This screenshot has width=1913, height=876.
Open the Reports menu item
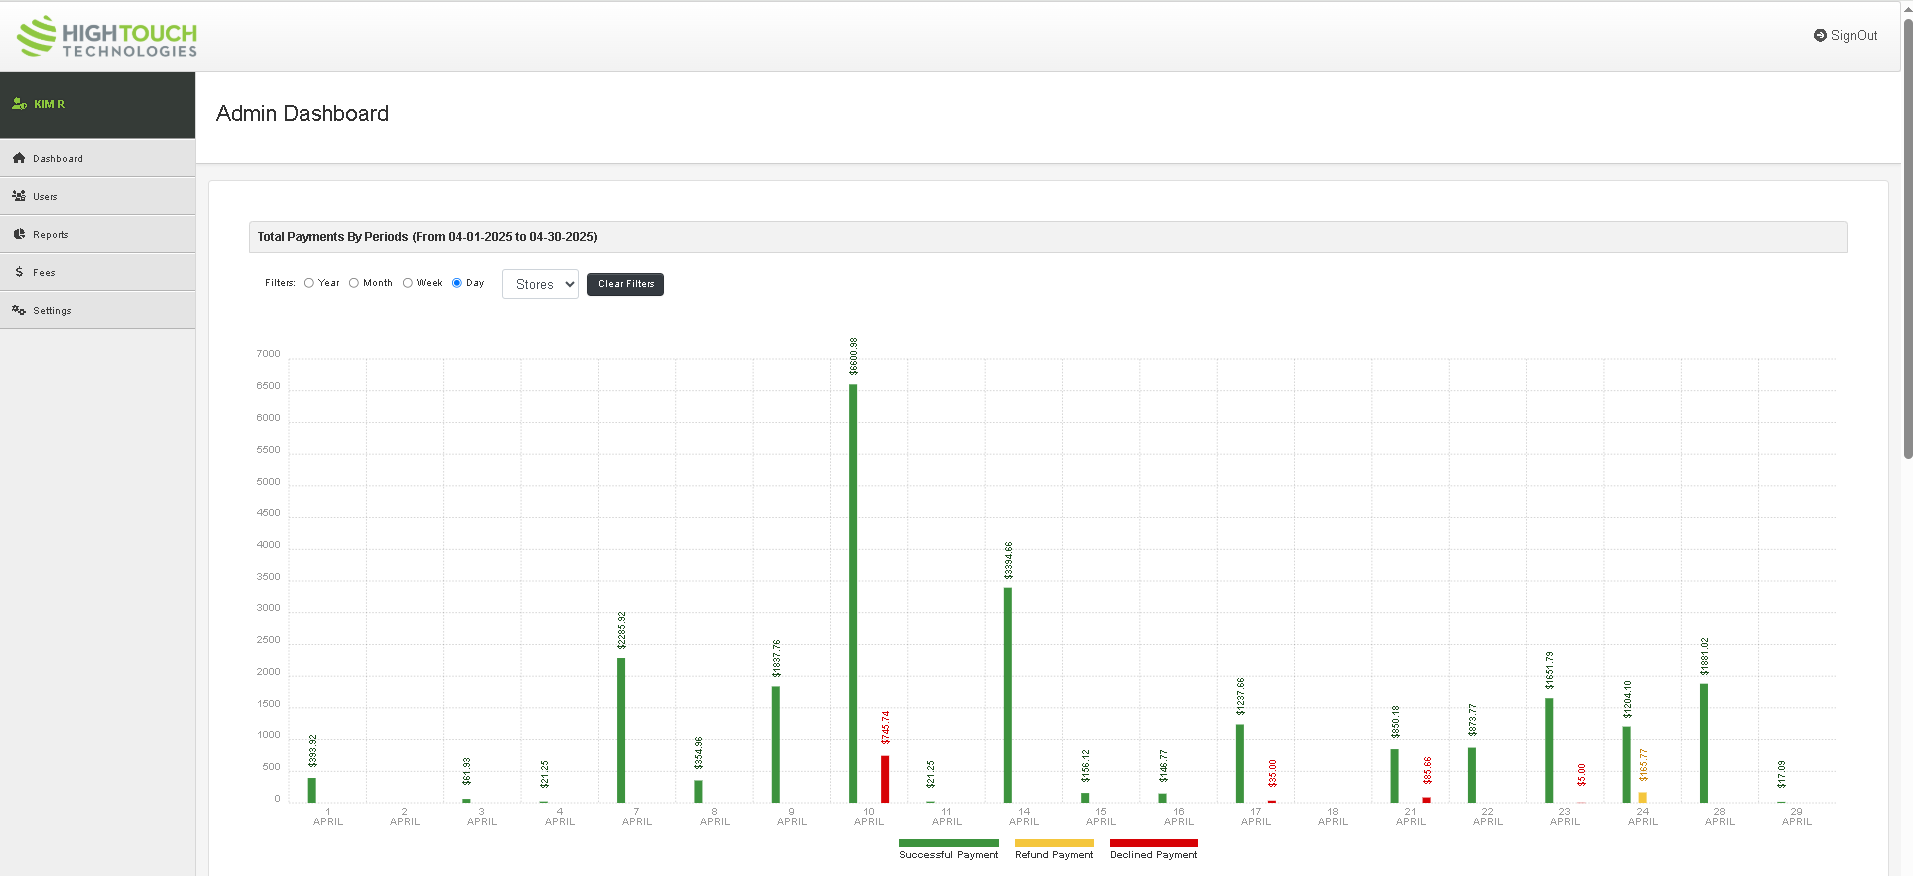point(51,235)
